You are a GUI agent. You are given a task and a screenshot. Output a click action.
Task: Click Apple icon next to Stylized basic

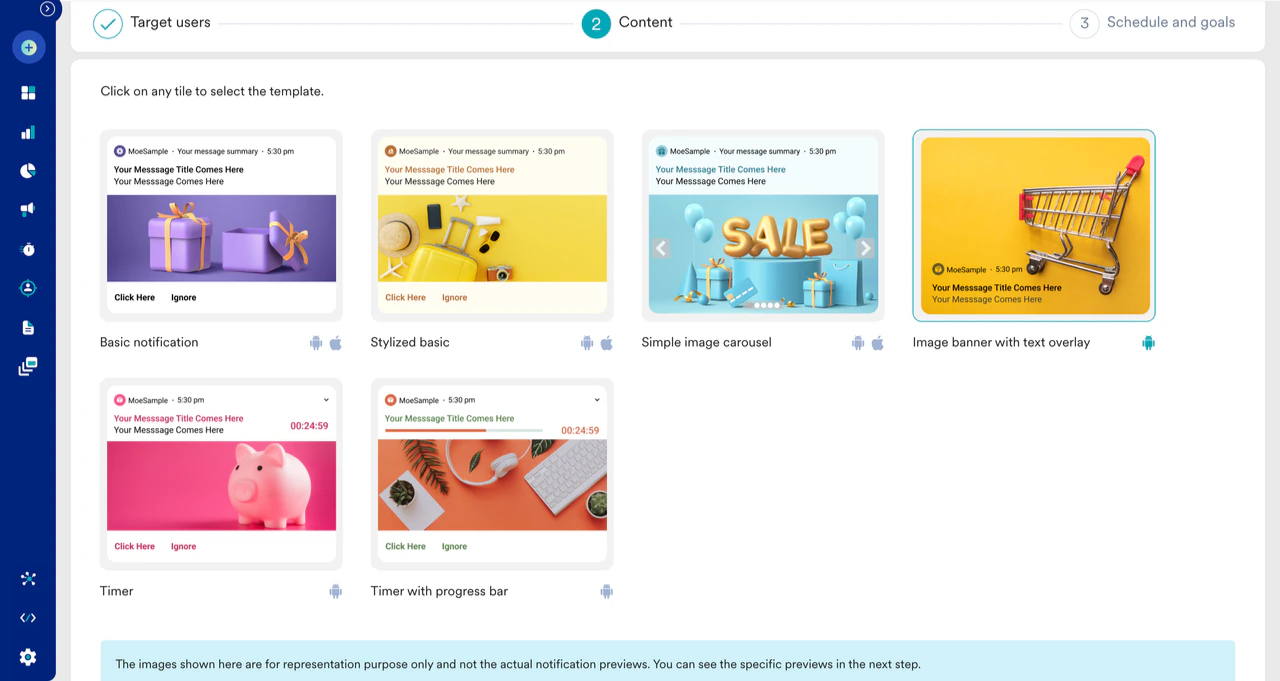pyautogui.click(x=607, y=343)
